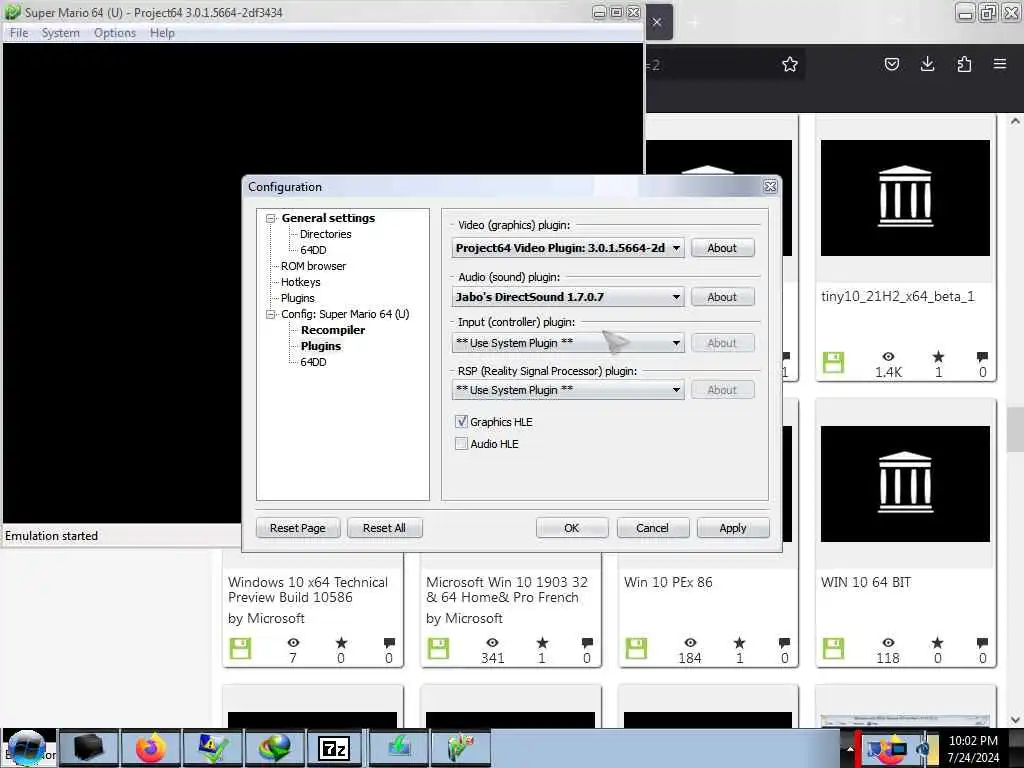Screen dimensions: 1024x768
Task: Click the Reset All button
Action: click(x=385, y=528)
